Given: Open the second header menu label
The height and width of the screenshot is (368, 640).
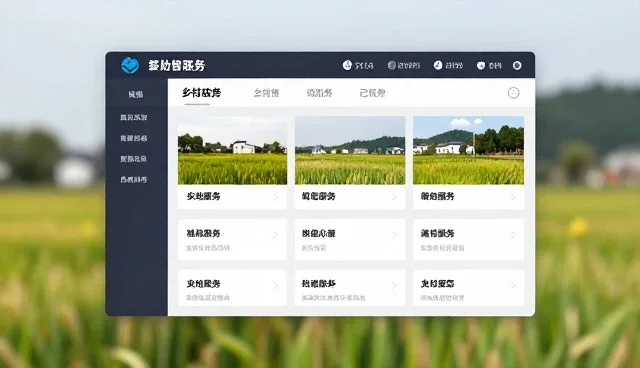Looking at the screenshot, I should point(409,66).
